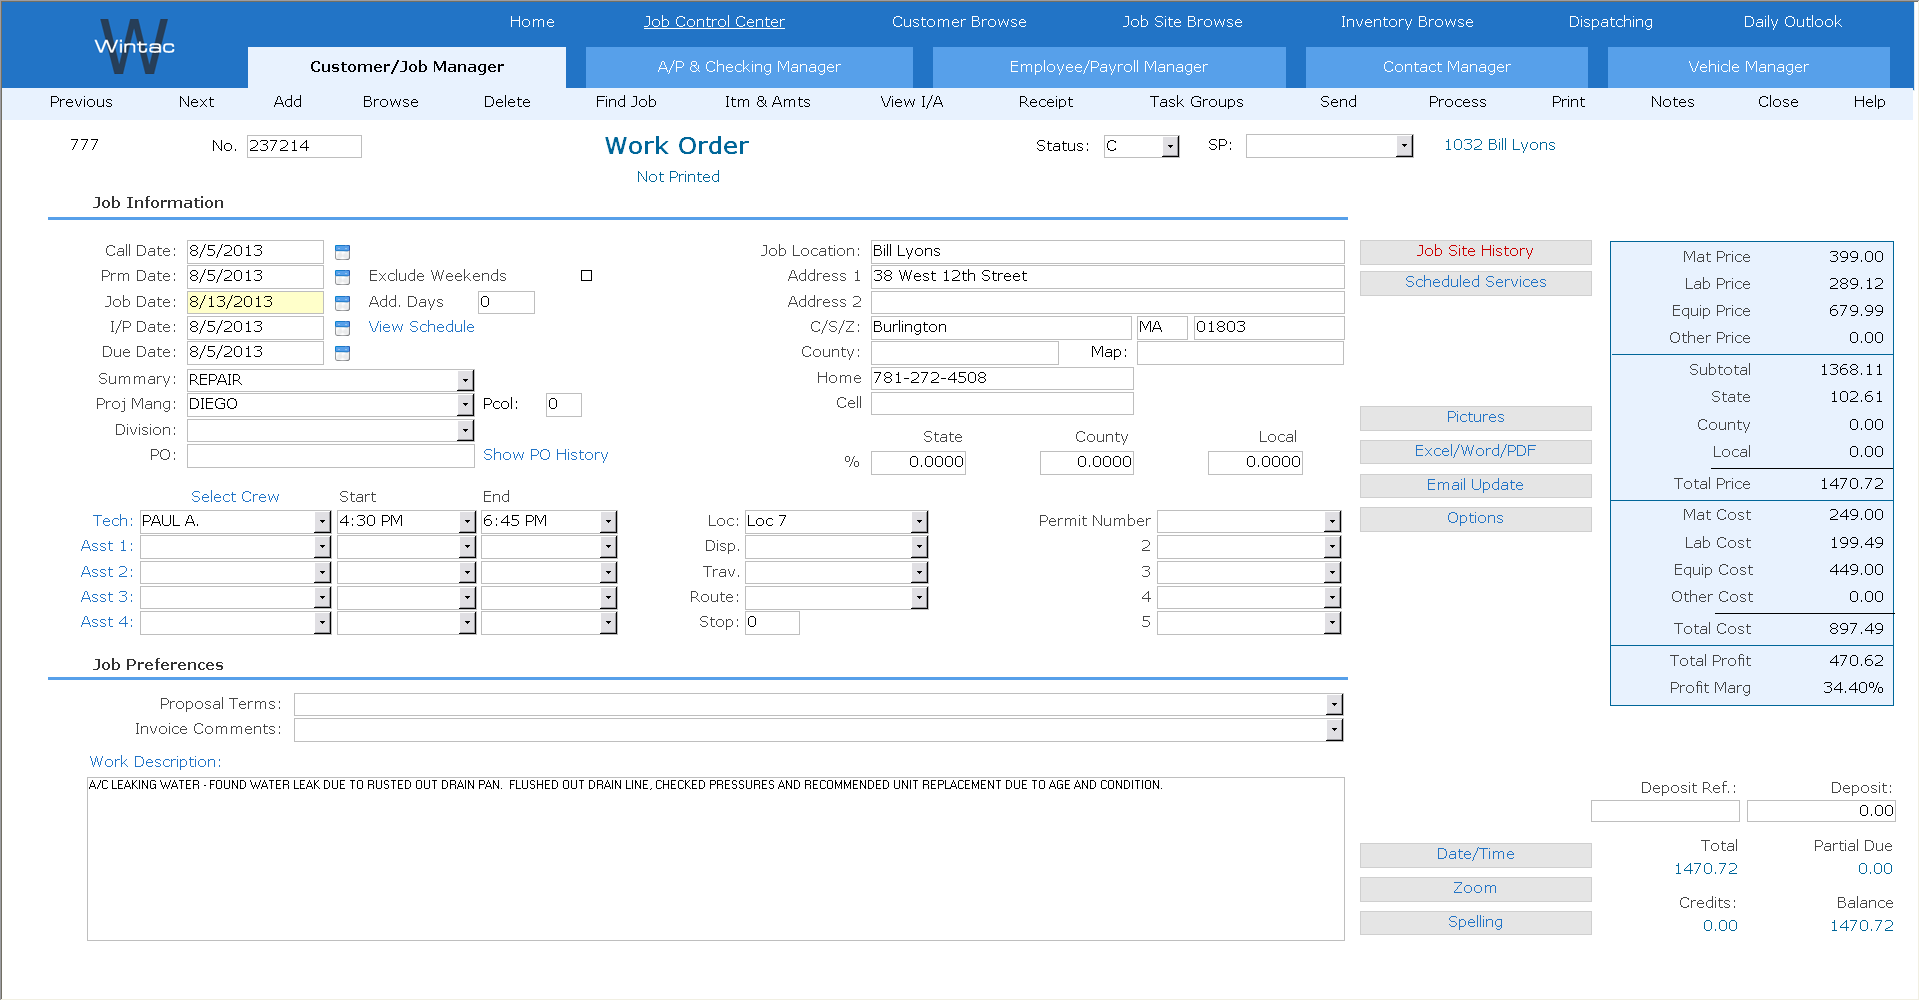Viewport: 1920px width, 1001px height.
Task: Toggle the Exclude Weekends checkbox
Action: tap(587, 276)
